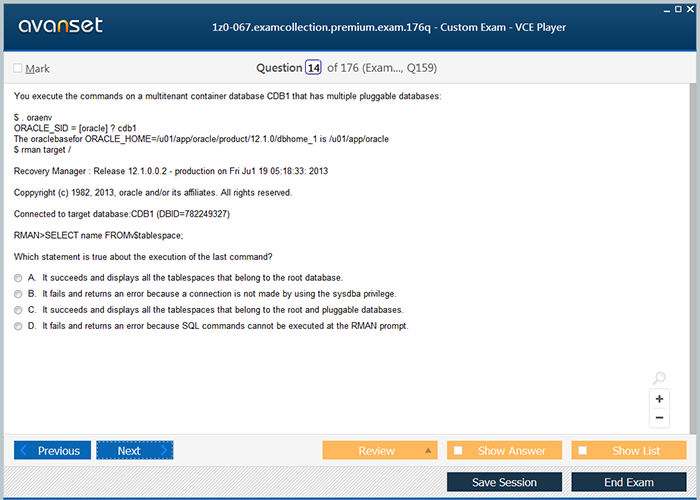Image resolution: width=700 pixels, height=500 pixels.
Task: Select answer C radio button
Action: (x=18, y=310)
